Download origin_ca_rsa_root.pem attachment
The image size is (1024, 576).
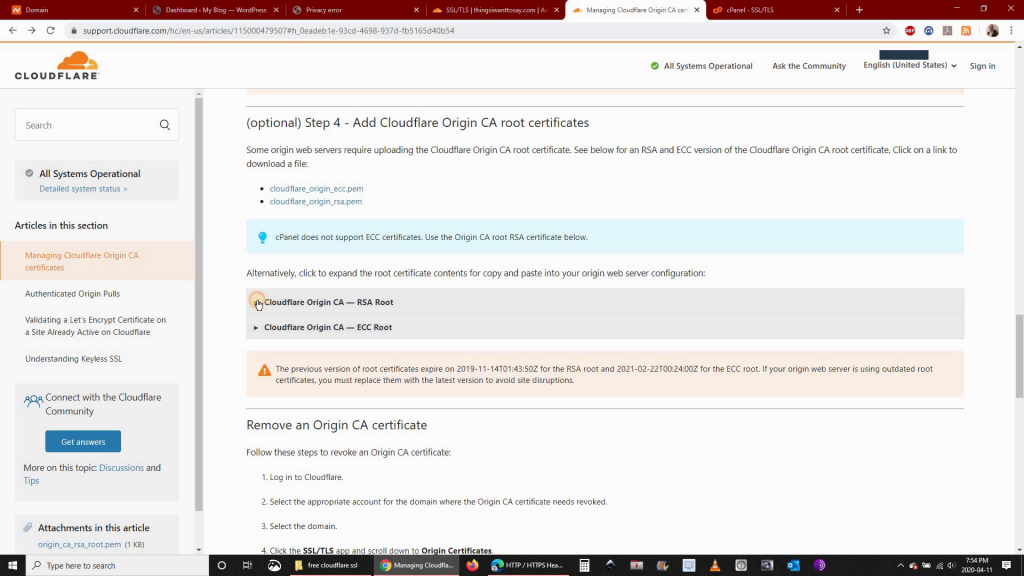(79, 544)
